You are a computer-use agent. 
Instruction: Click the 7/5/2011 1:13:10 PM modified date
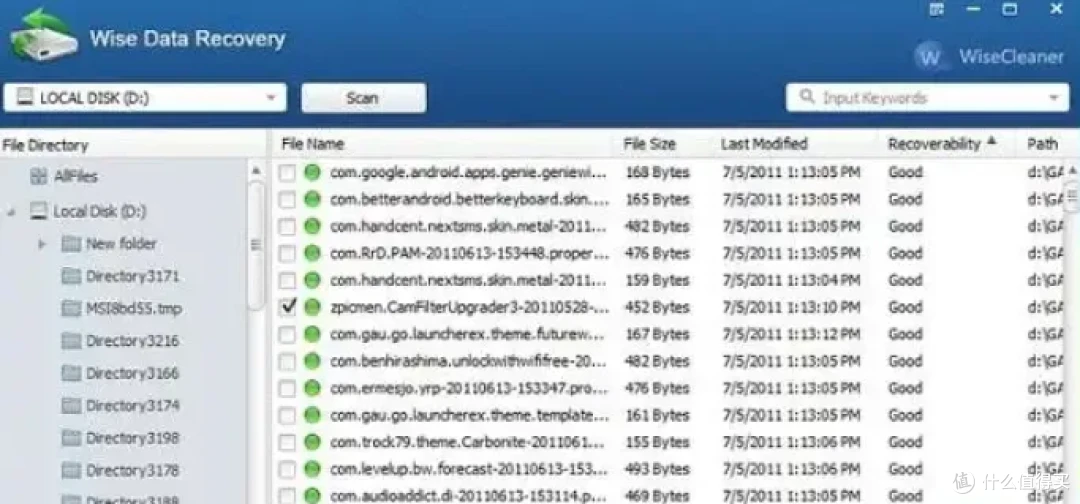point(791,307)
